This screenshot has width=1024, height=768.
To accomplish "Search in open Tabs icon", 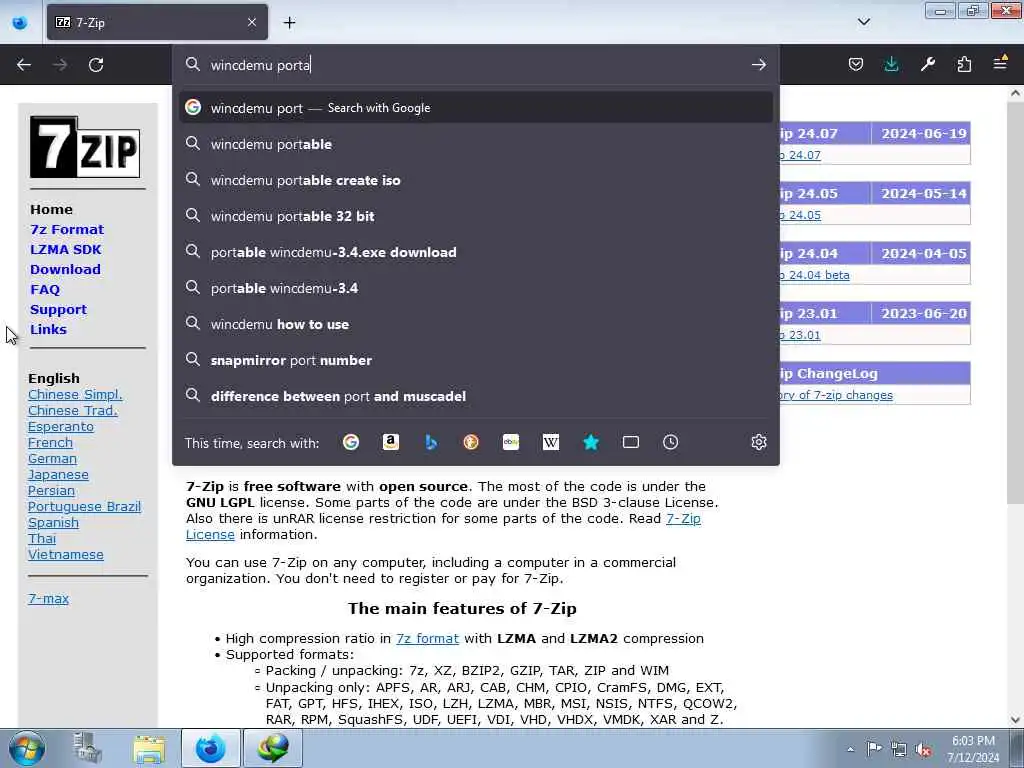I will (x=631, y=442).
